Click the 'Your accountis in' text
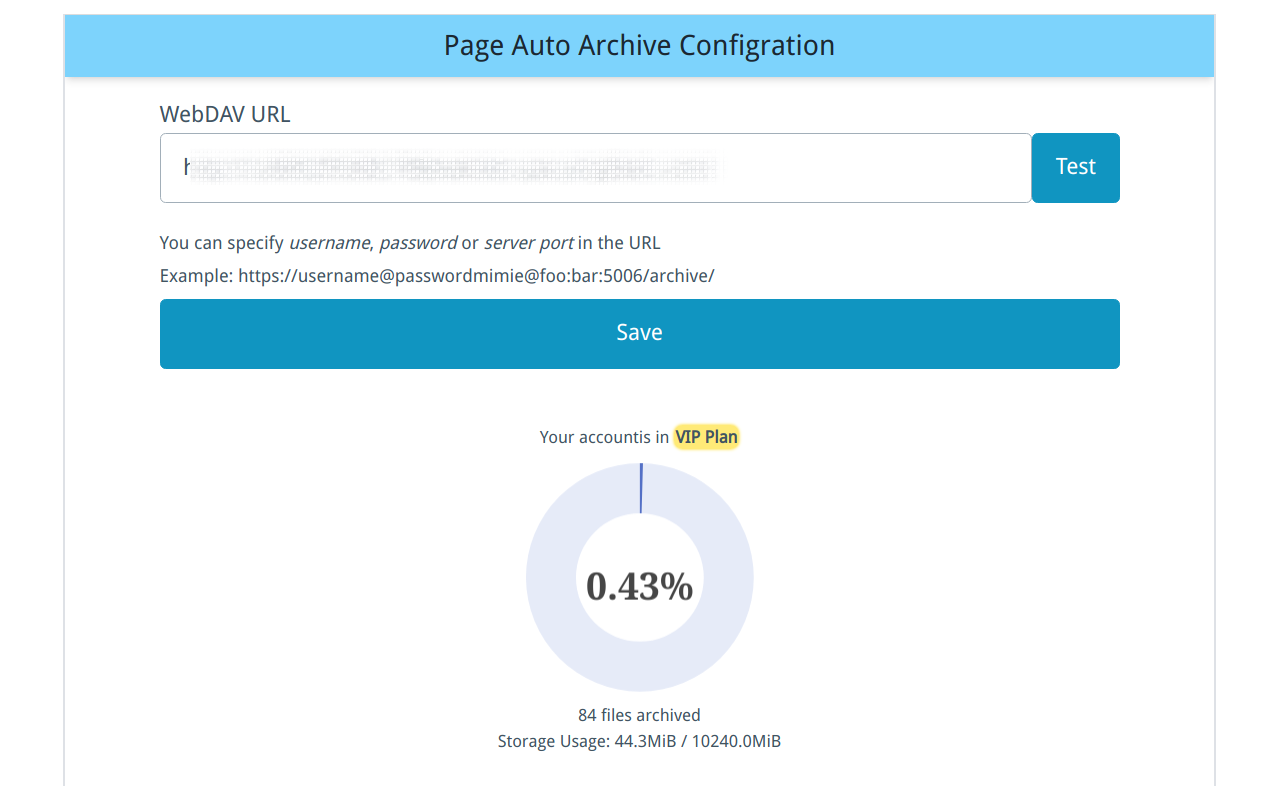 (604, 437)
